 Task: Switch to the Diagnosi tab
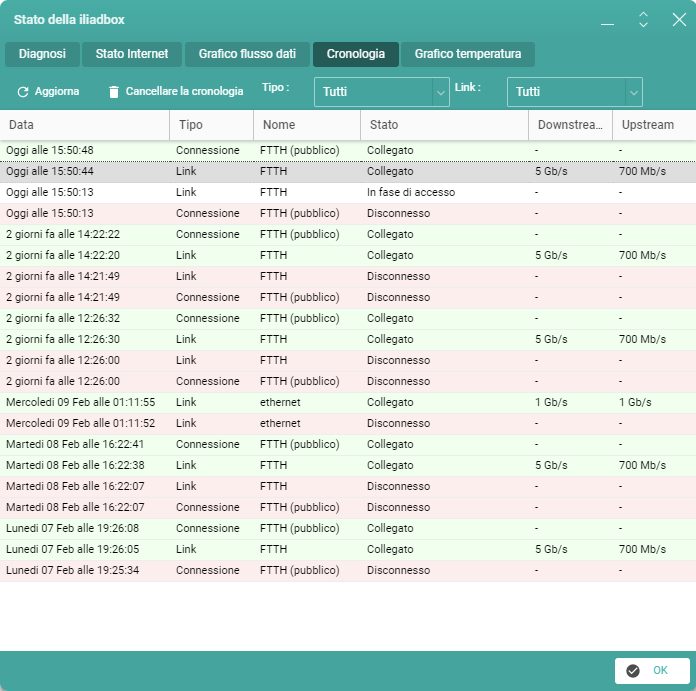point(42,54)
